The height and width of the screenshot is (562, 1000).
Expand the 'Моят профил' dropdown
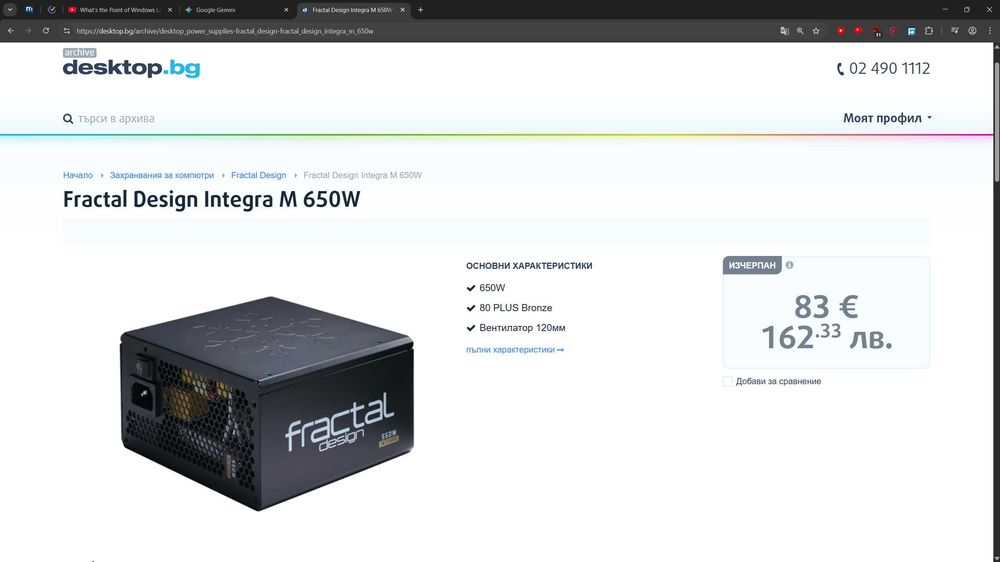(x=887, y=118)
